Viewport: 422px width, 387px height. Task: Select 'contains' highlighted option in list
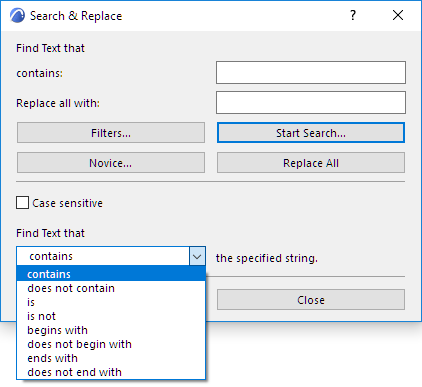(x=111, y=274)
